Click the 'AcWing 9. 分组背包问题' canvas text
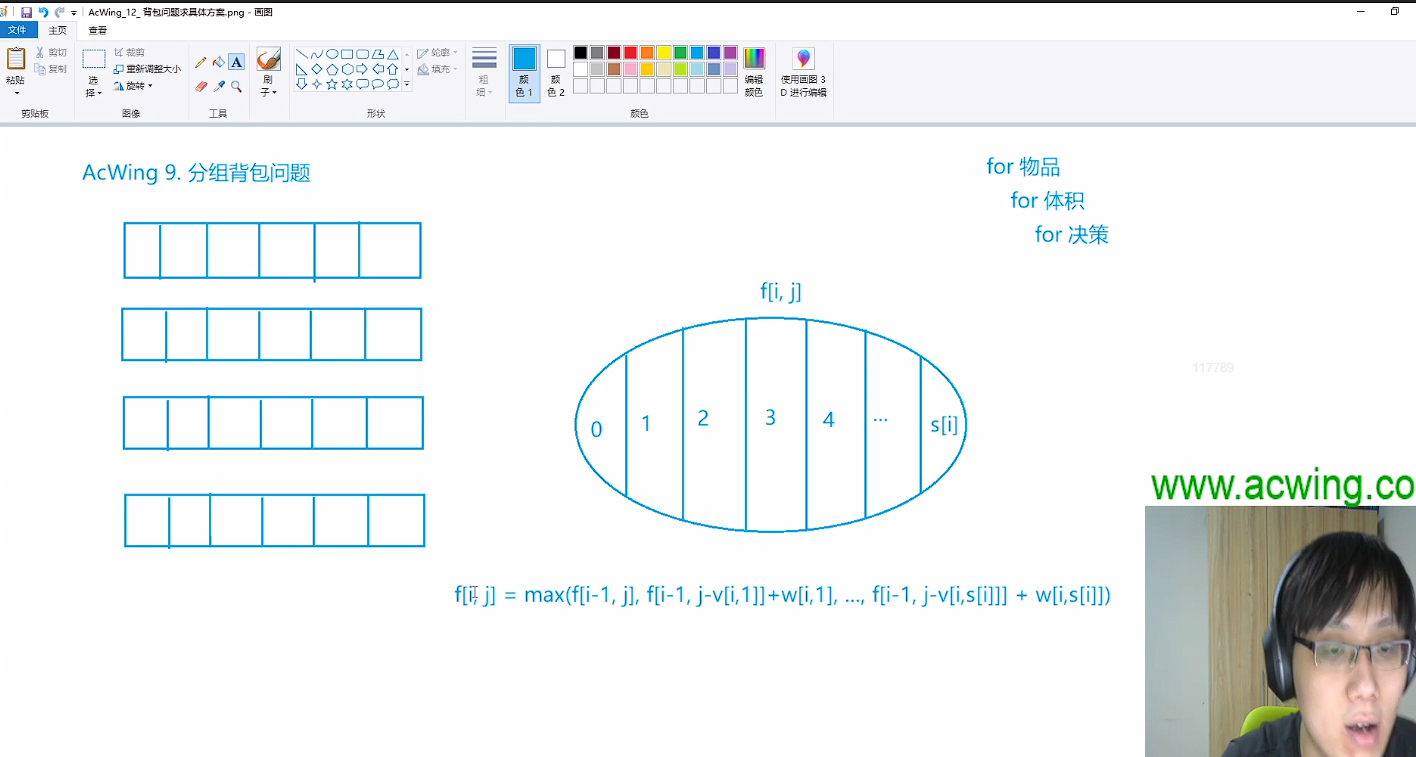The image size is (1416, 757). tap(196, 173)
